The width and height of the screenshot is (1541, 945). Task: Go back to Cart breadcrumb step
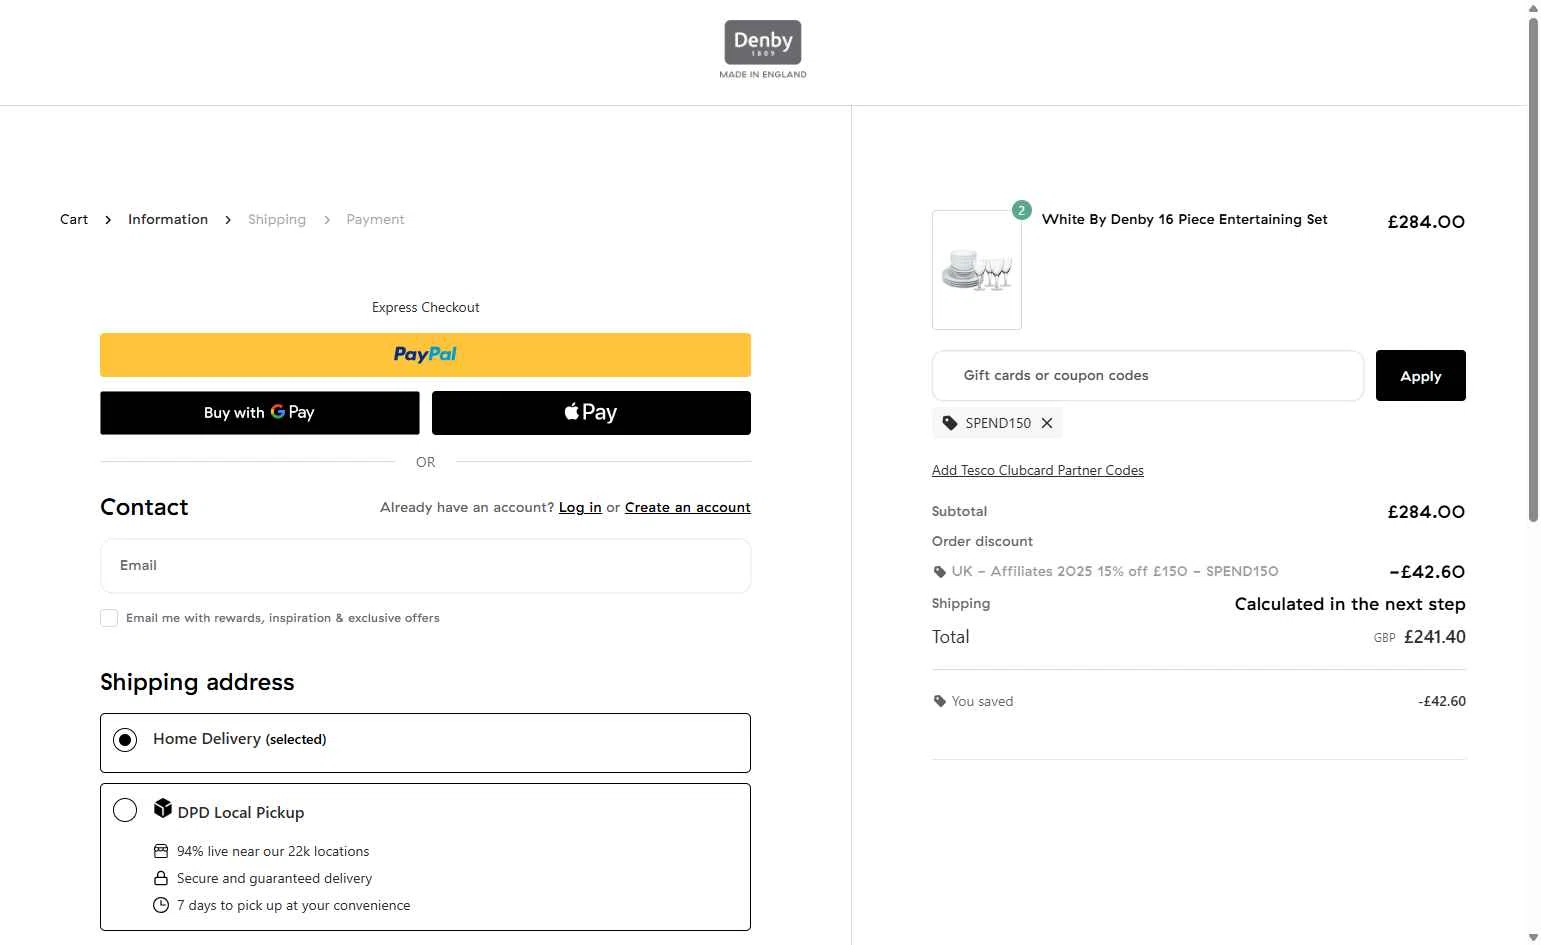(74, 219)
